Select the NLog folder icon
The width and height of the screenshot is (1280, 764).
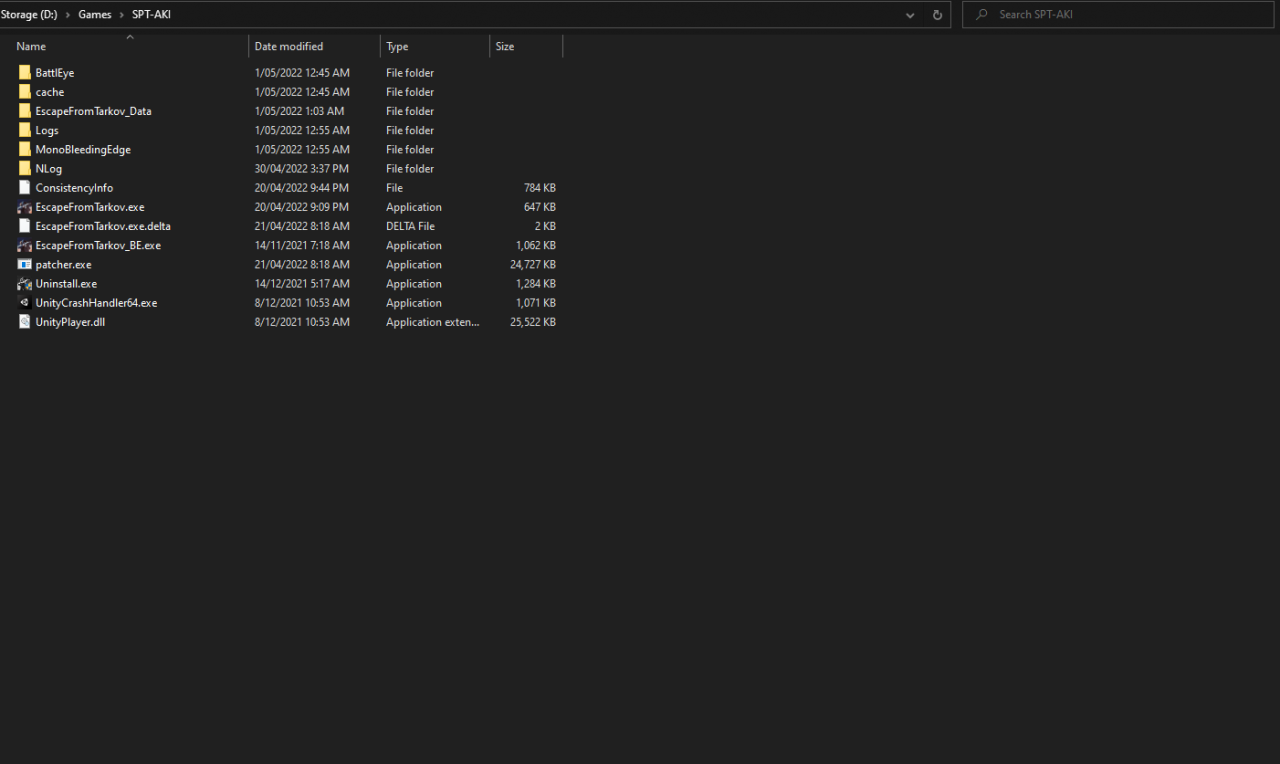pos(25,169)
